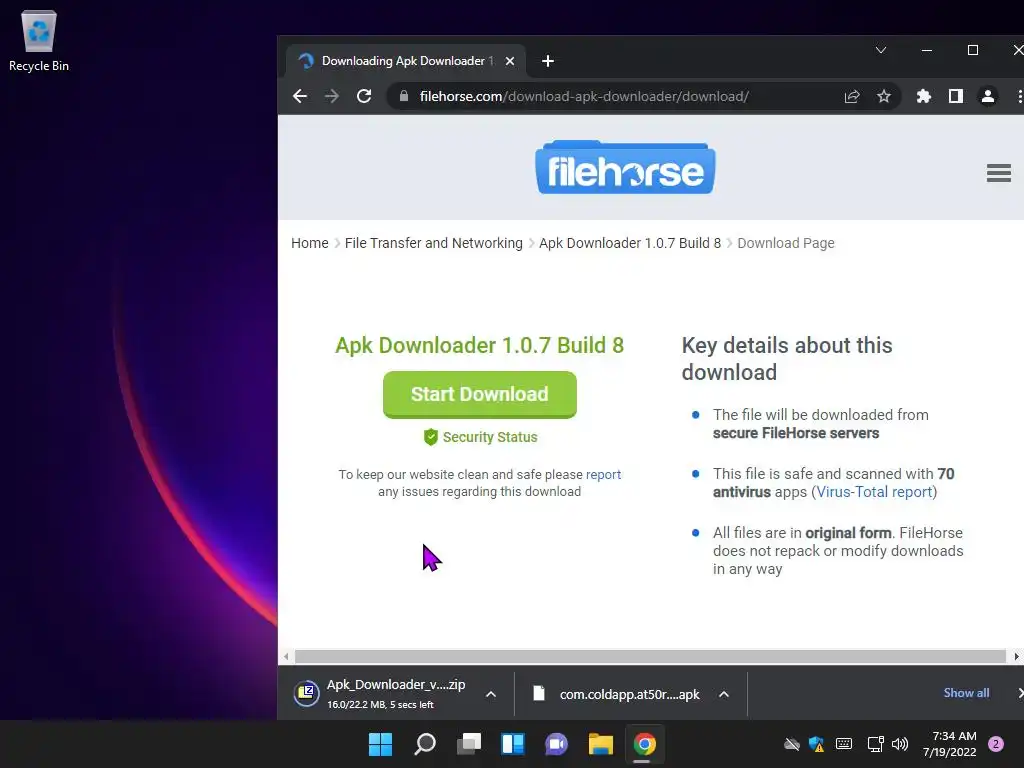Image resolution: width=1024 pixels, height=768 pixels.
Task: Open Widgets on taskbar
Action: [x=513, y=744]
